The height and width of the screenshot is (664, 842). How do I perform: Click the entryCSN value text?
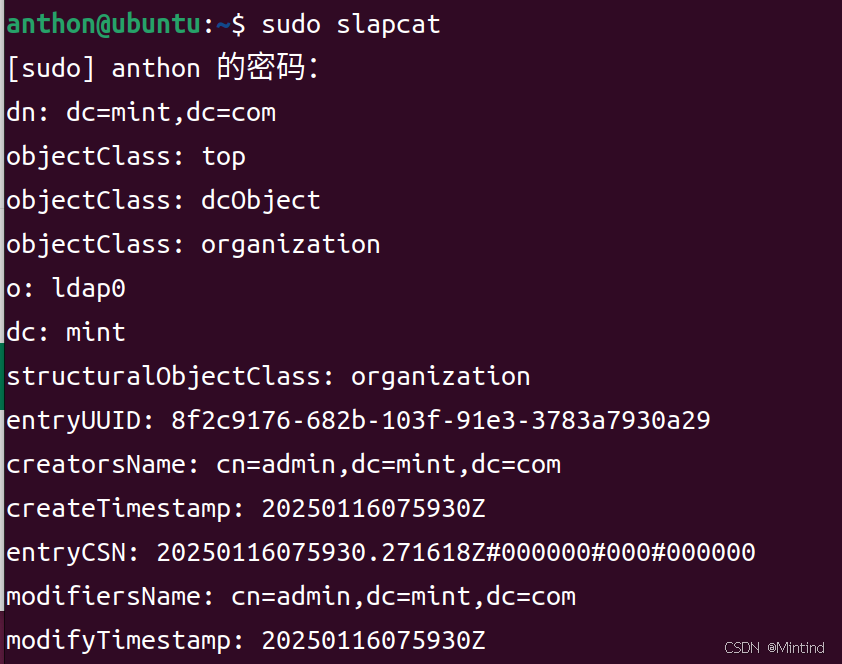tap(456, 553)
